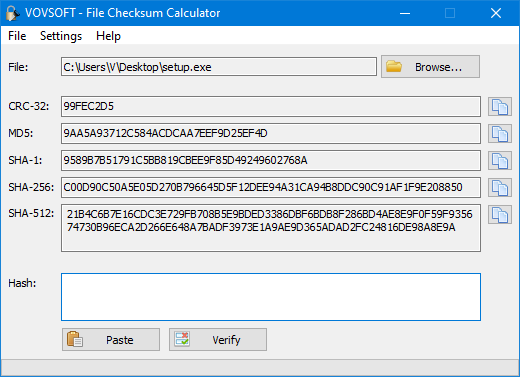Click the MD5 result field
520x377 pixels.
pos(271,134)
